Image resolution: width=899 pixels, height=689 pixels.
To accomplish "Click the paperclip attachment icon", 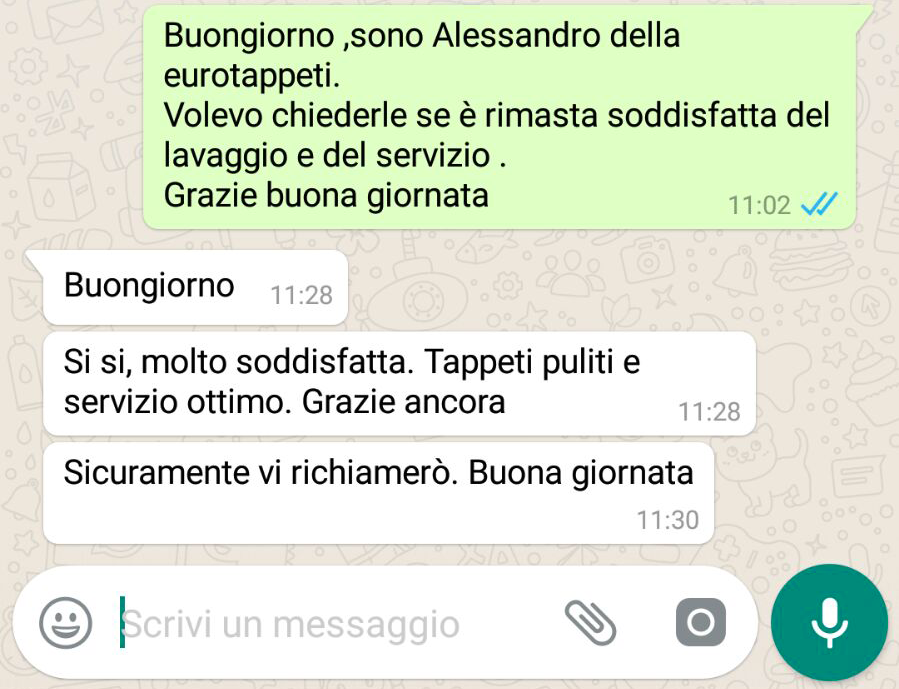I will coord(591,623).
